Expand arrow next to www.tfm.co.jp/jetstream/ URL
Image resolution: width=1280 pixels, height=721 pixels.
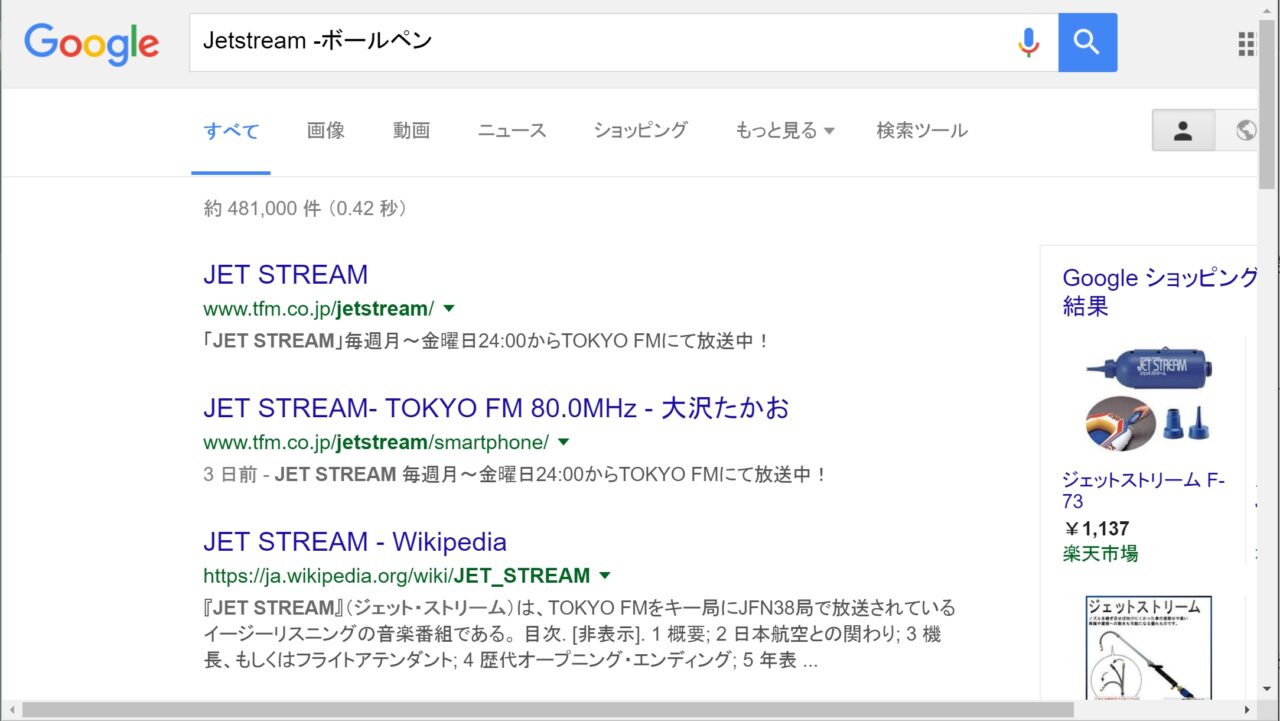tap(449, 308)
